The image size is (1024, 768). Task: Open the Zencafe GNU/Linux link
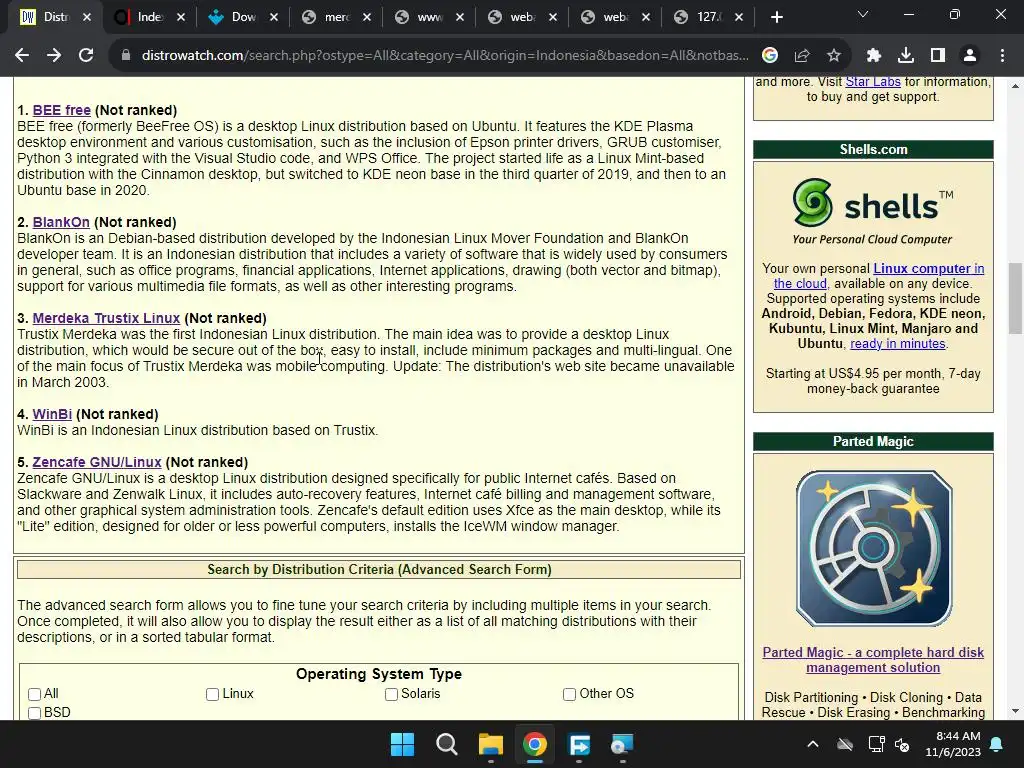97,462
